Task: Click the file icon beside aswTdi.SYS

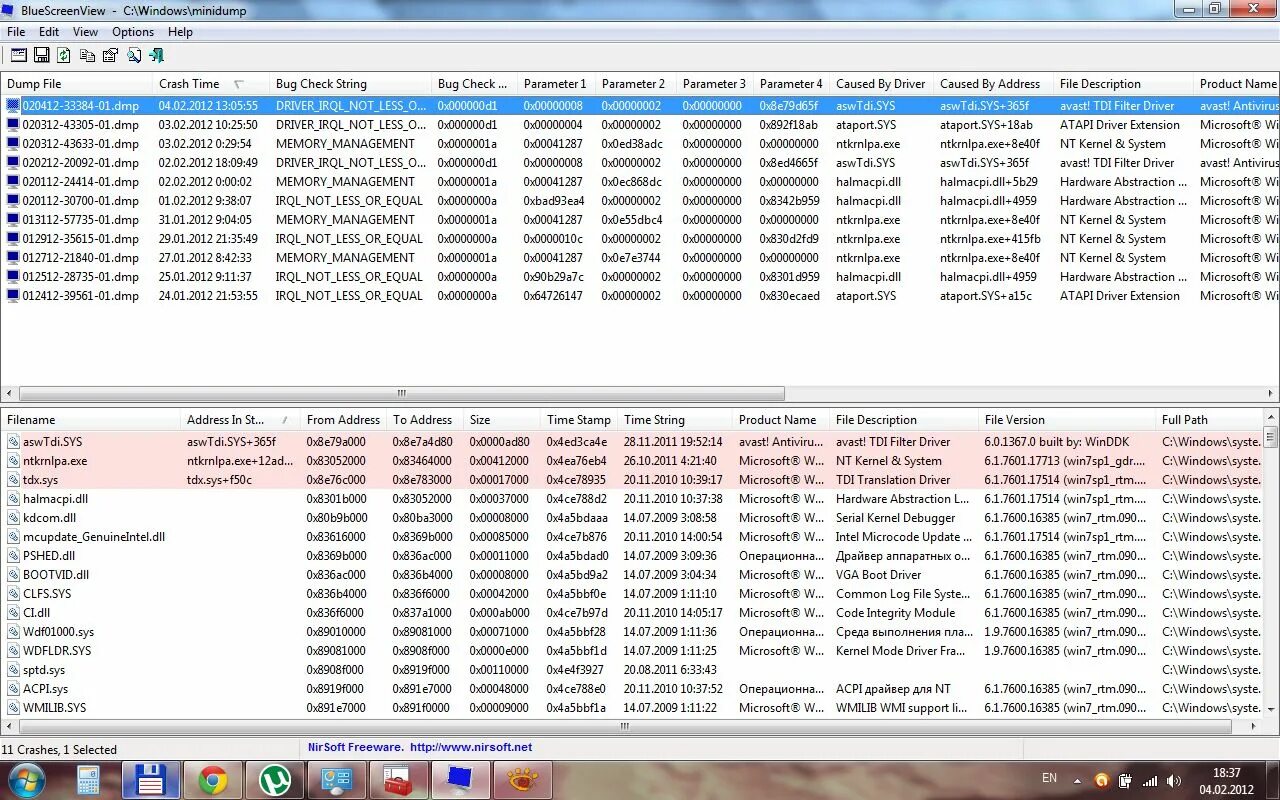Action: point(14,442)
